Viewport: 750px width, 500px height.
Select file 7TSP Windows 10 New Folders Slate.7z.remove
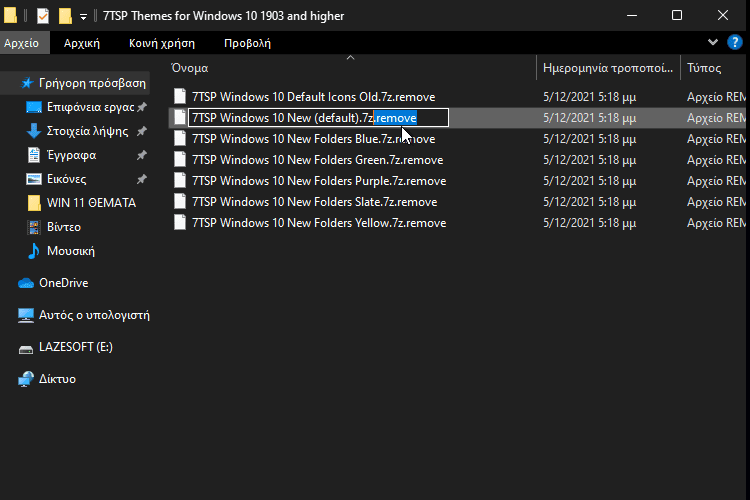[x=315, y=202]
